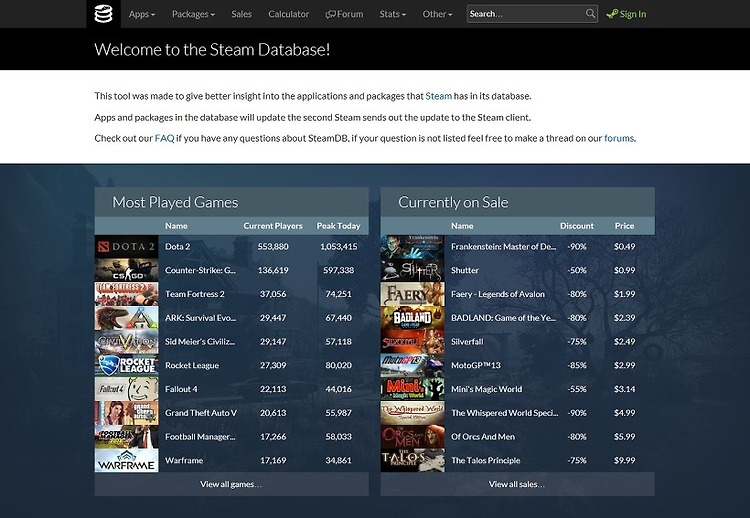The height and width of the screenshot is (518, 750).
Task: Open the BADLAND sale thumbnail
Action: point(412,318)
